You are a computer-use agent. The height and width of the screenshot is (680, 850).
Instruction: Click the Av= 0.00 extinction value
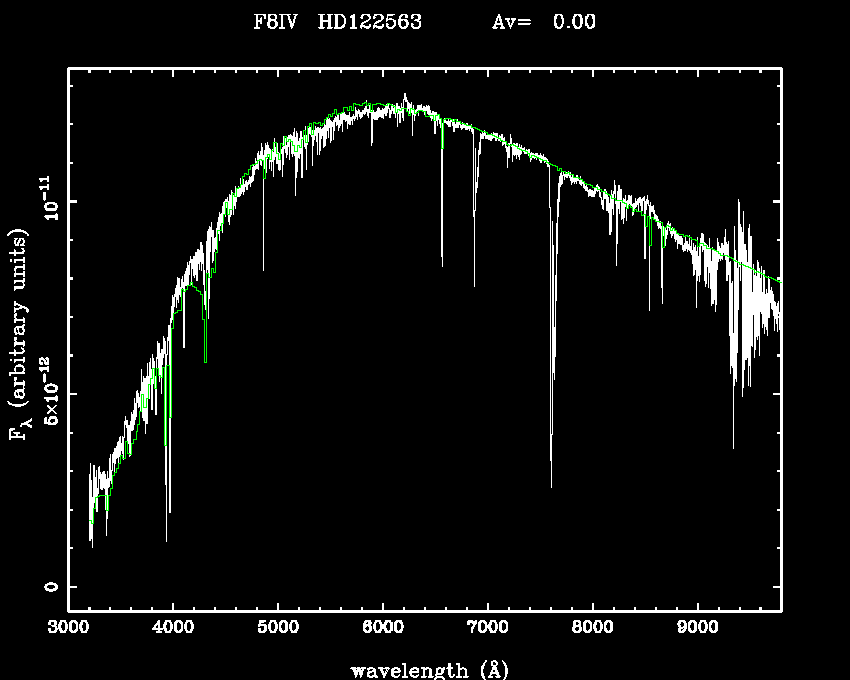pos(544,22)
